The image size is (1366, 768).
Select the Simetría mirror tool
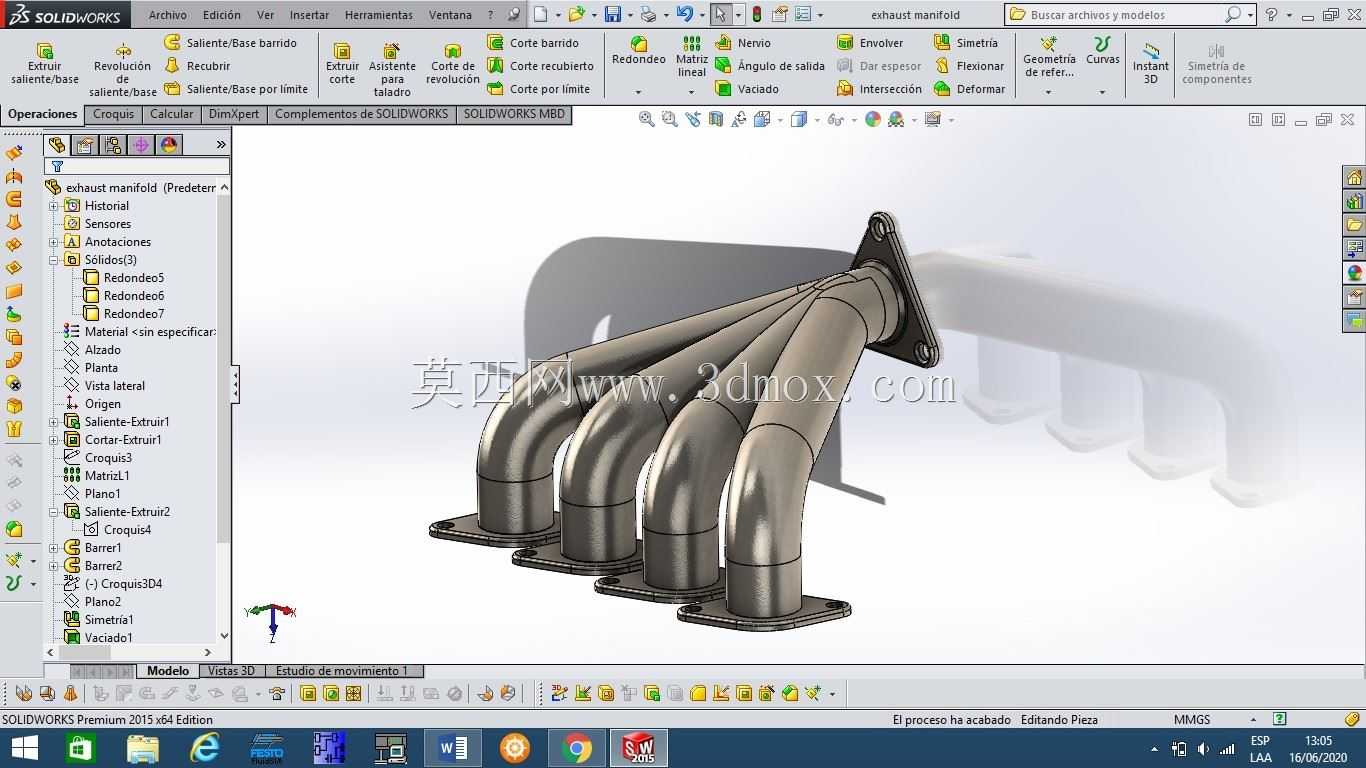pos(966,43)
